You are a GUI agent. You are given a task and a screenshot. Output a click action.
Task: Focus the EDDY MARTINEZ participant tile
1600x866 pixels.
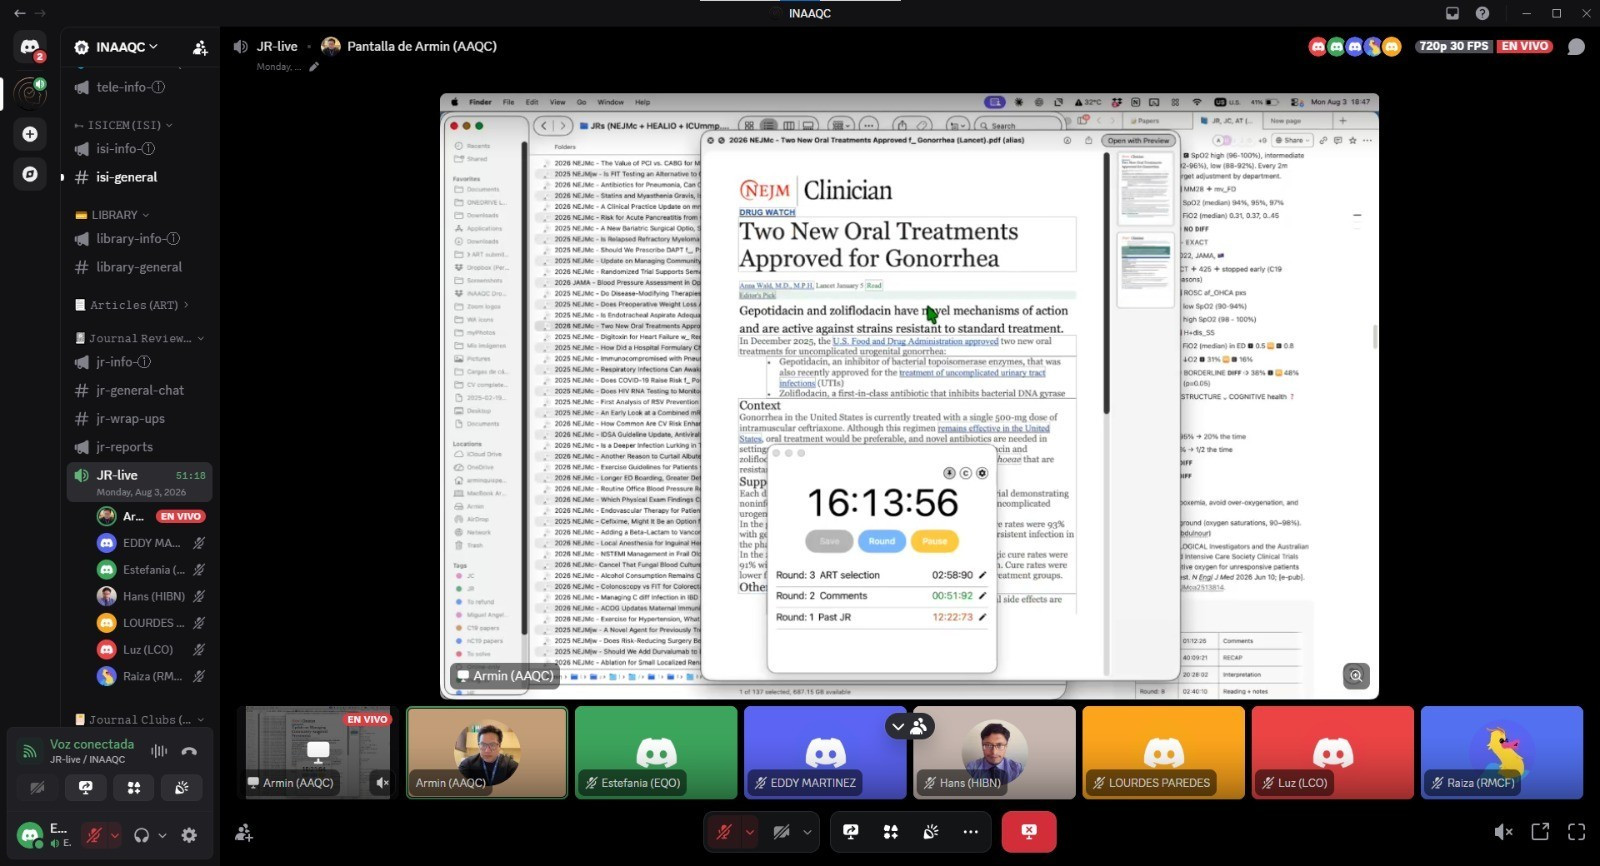(825, 752)
